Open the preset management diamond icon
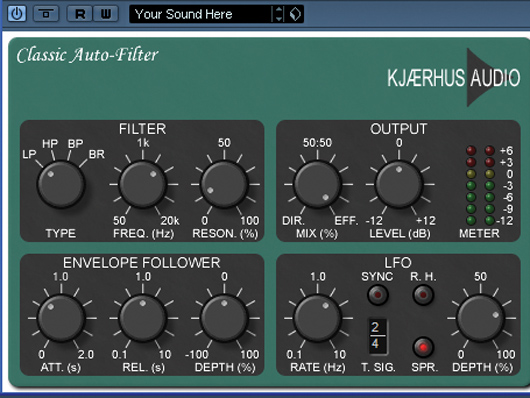Image resolution: width=530 pixels, height=398 pixels. pyautogui.click(x=295, y=14)
